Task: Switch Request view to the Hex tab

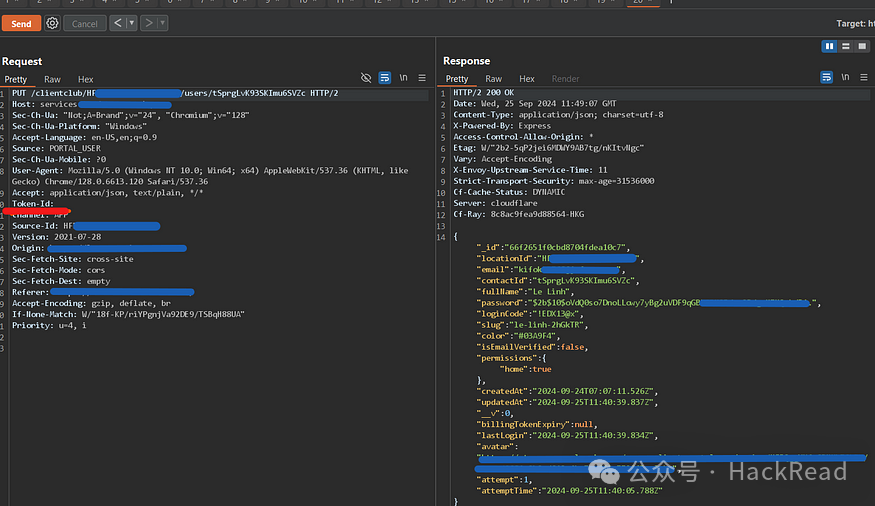Action: click(x=85, y=79)
